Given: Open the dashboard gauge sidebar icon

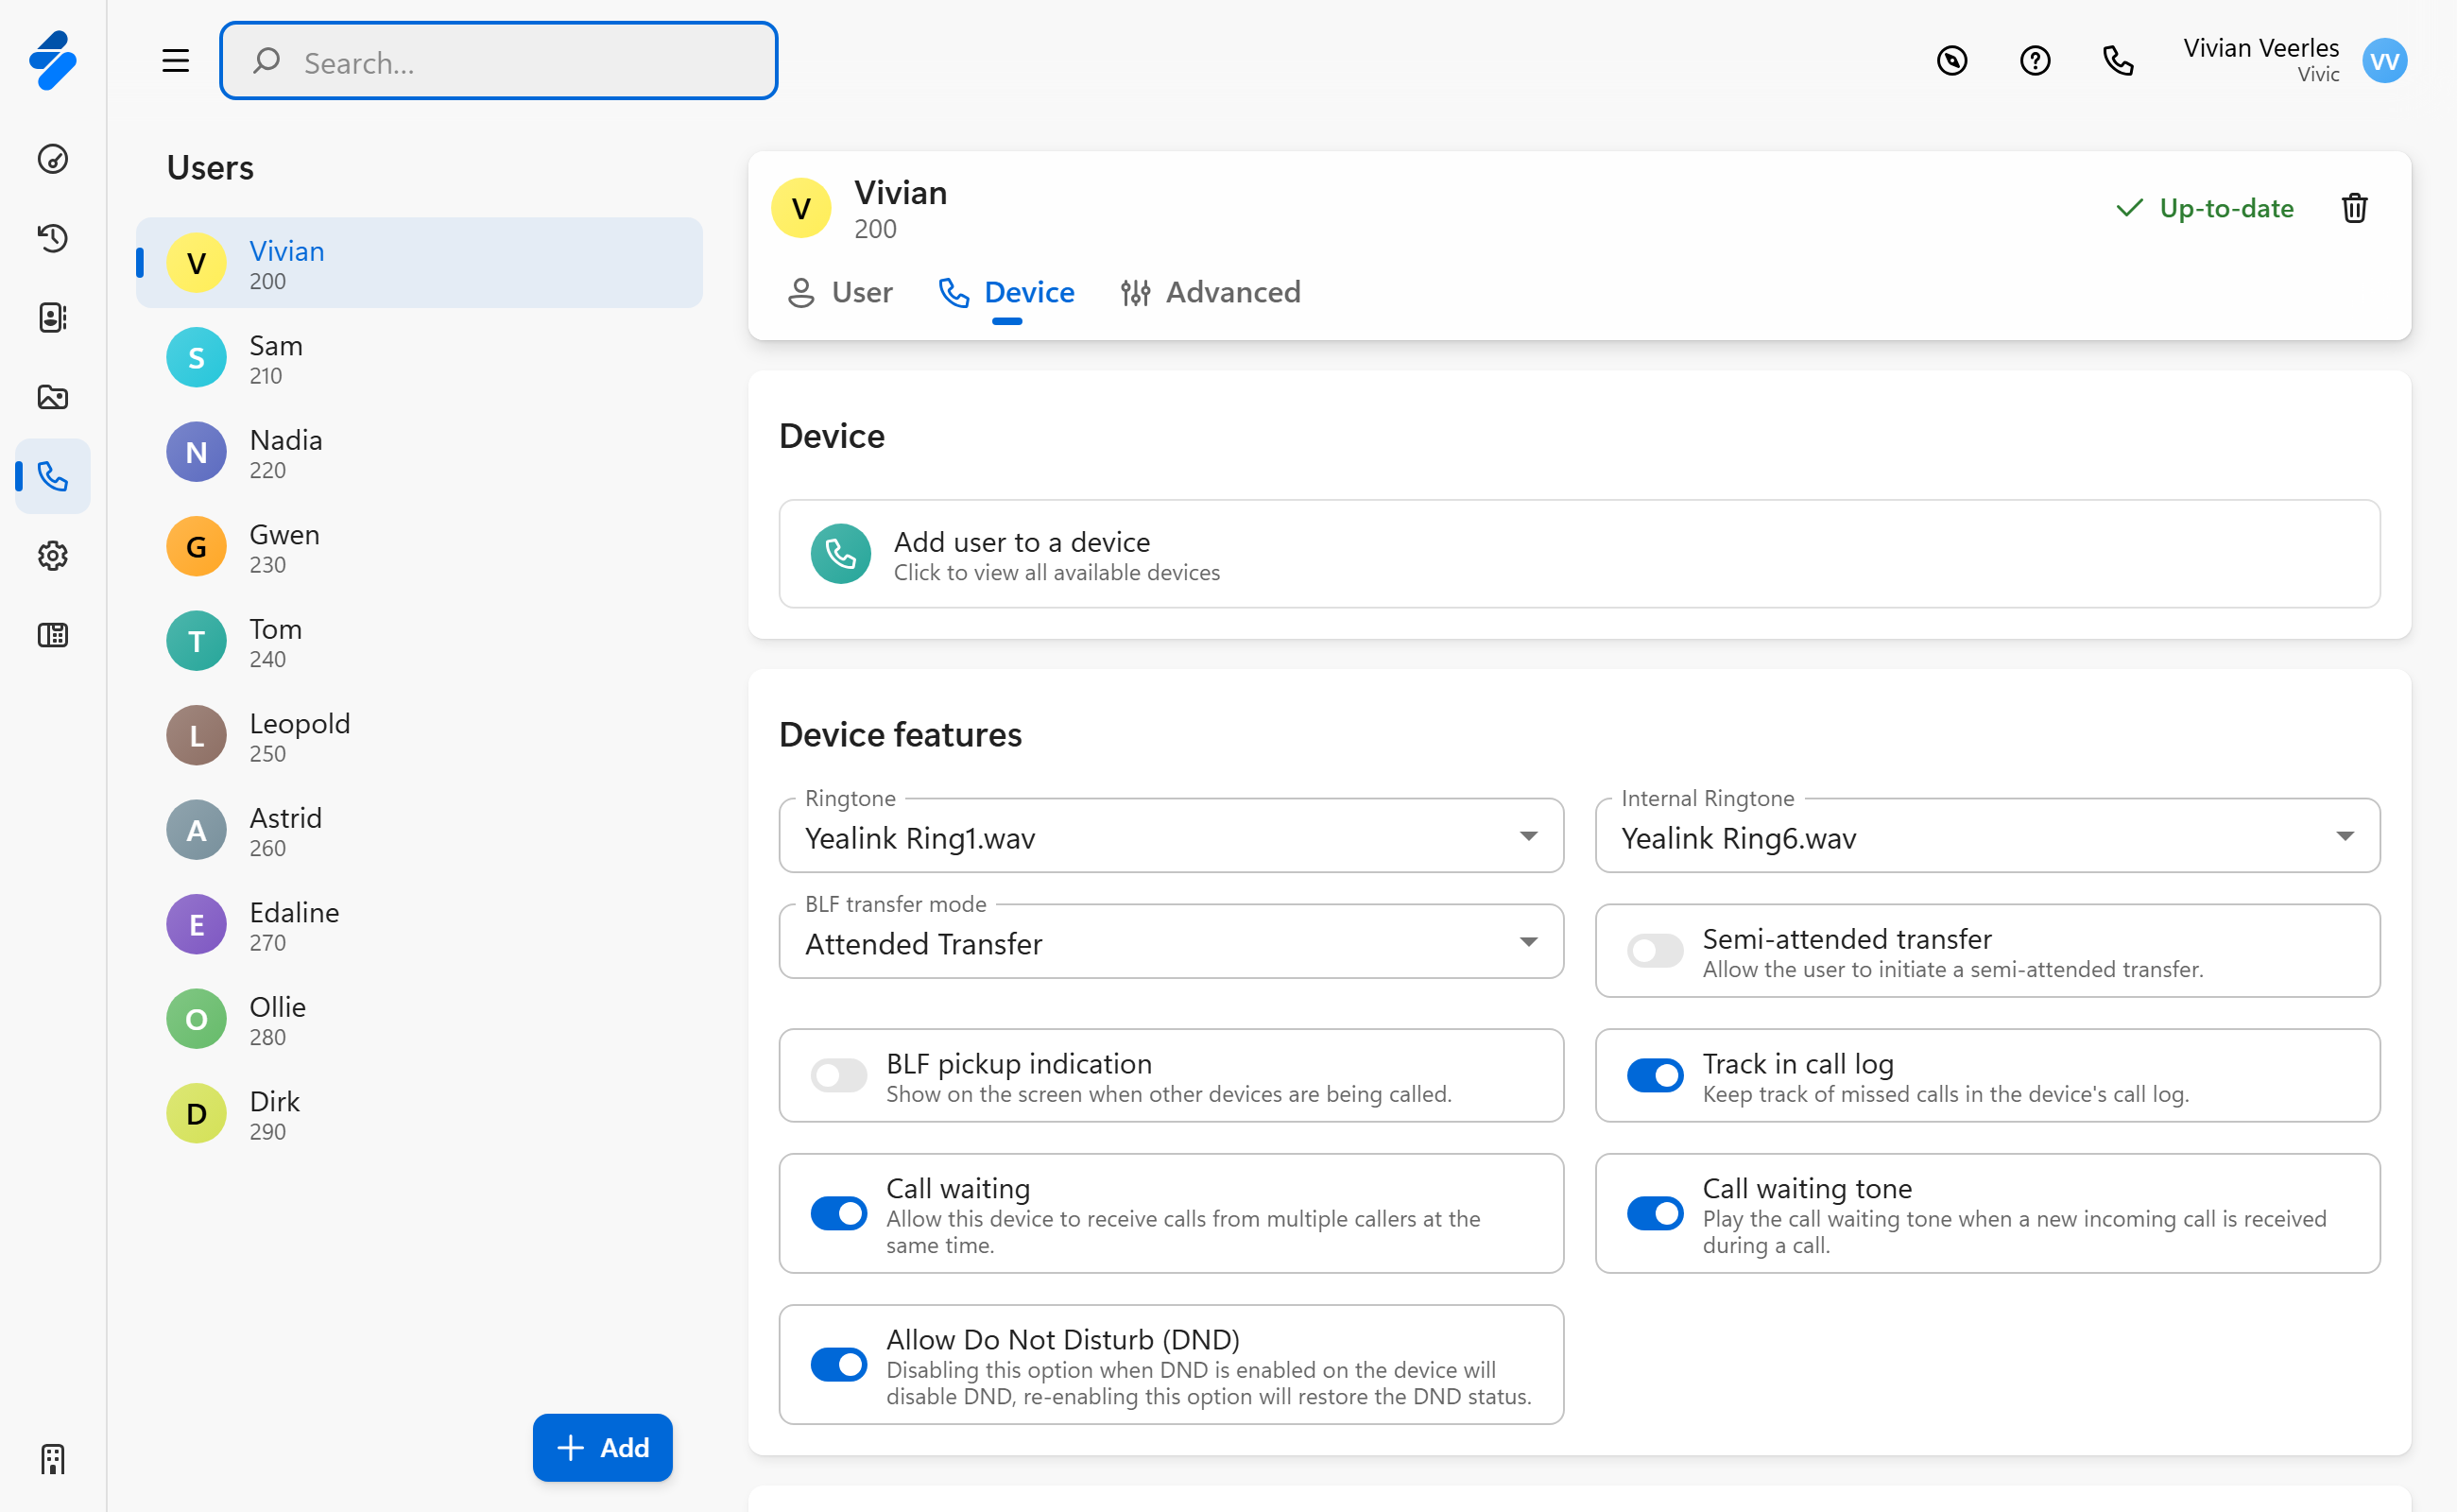Looking at the screenshot, I should 53,159.
